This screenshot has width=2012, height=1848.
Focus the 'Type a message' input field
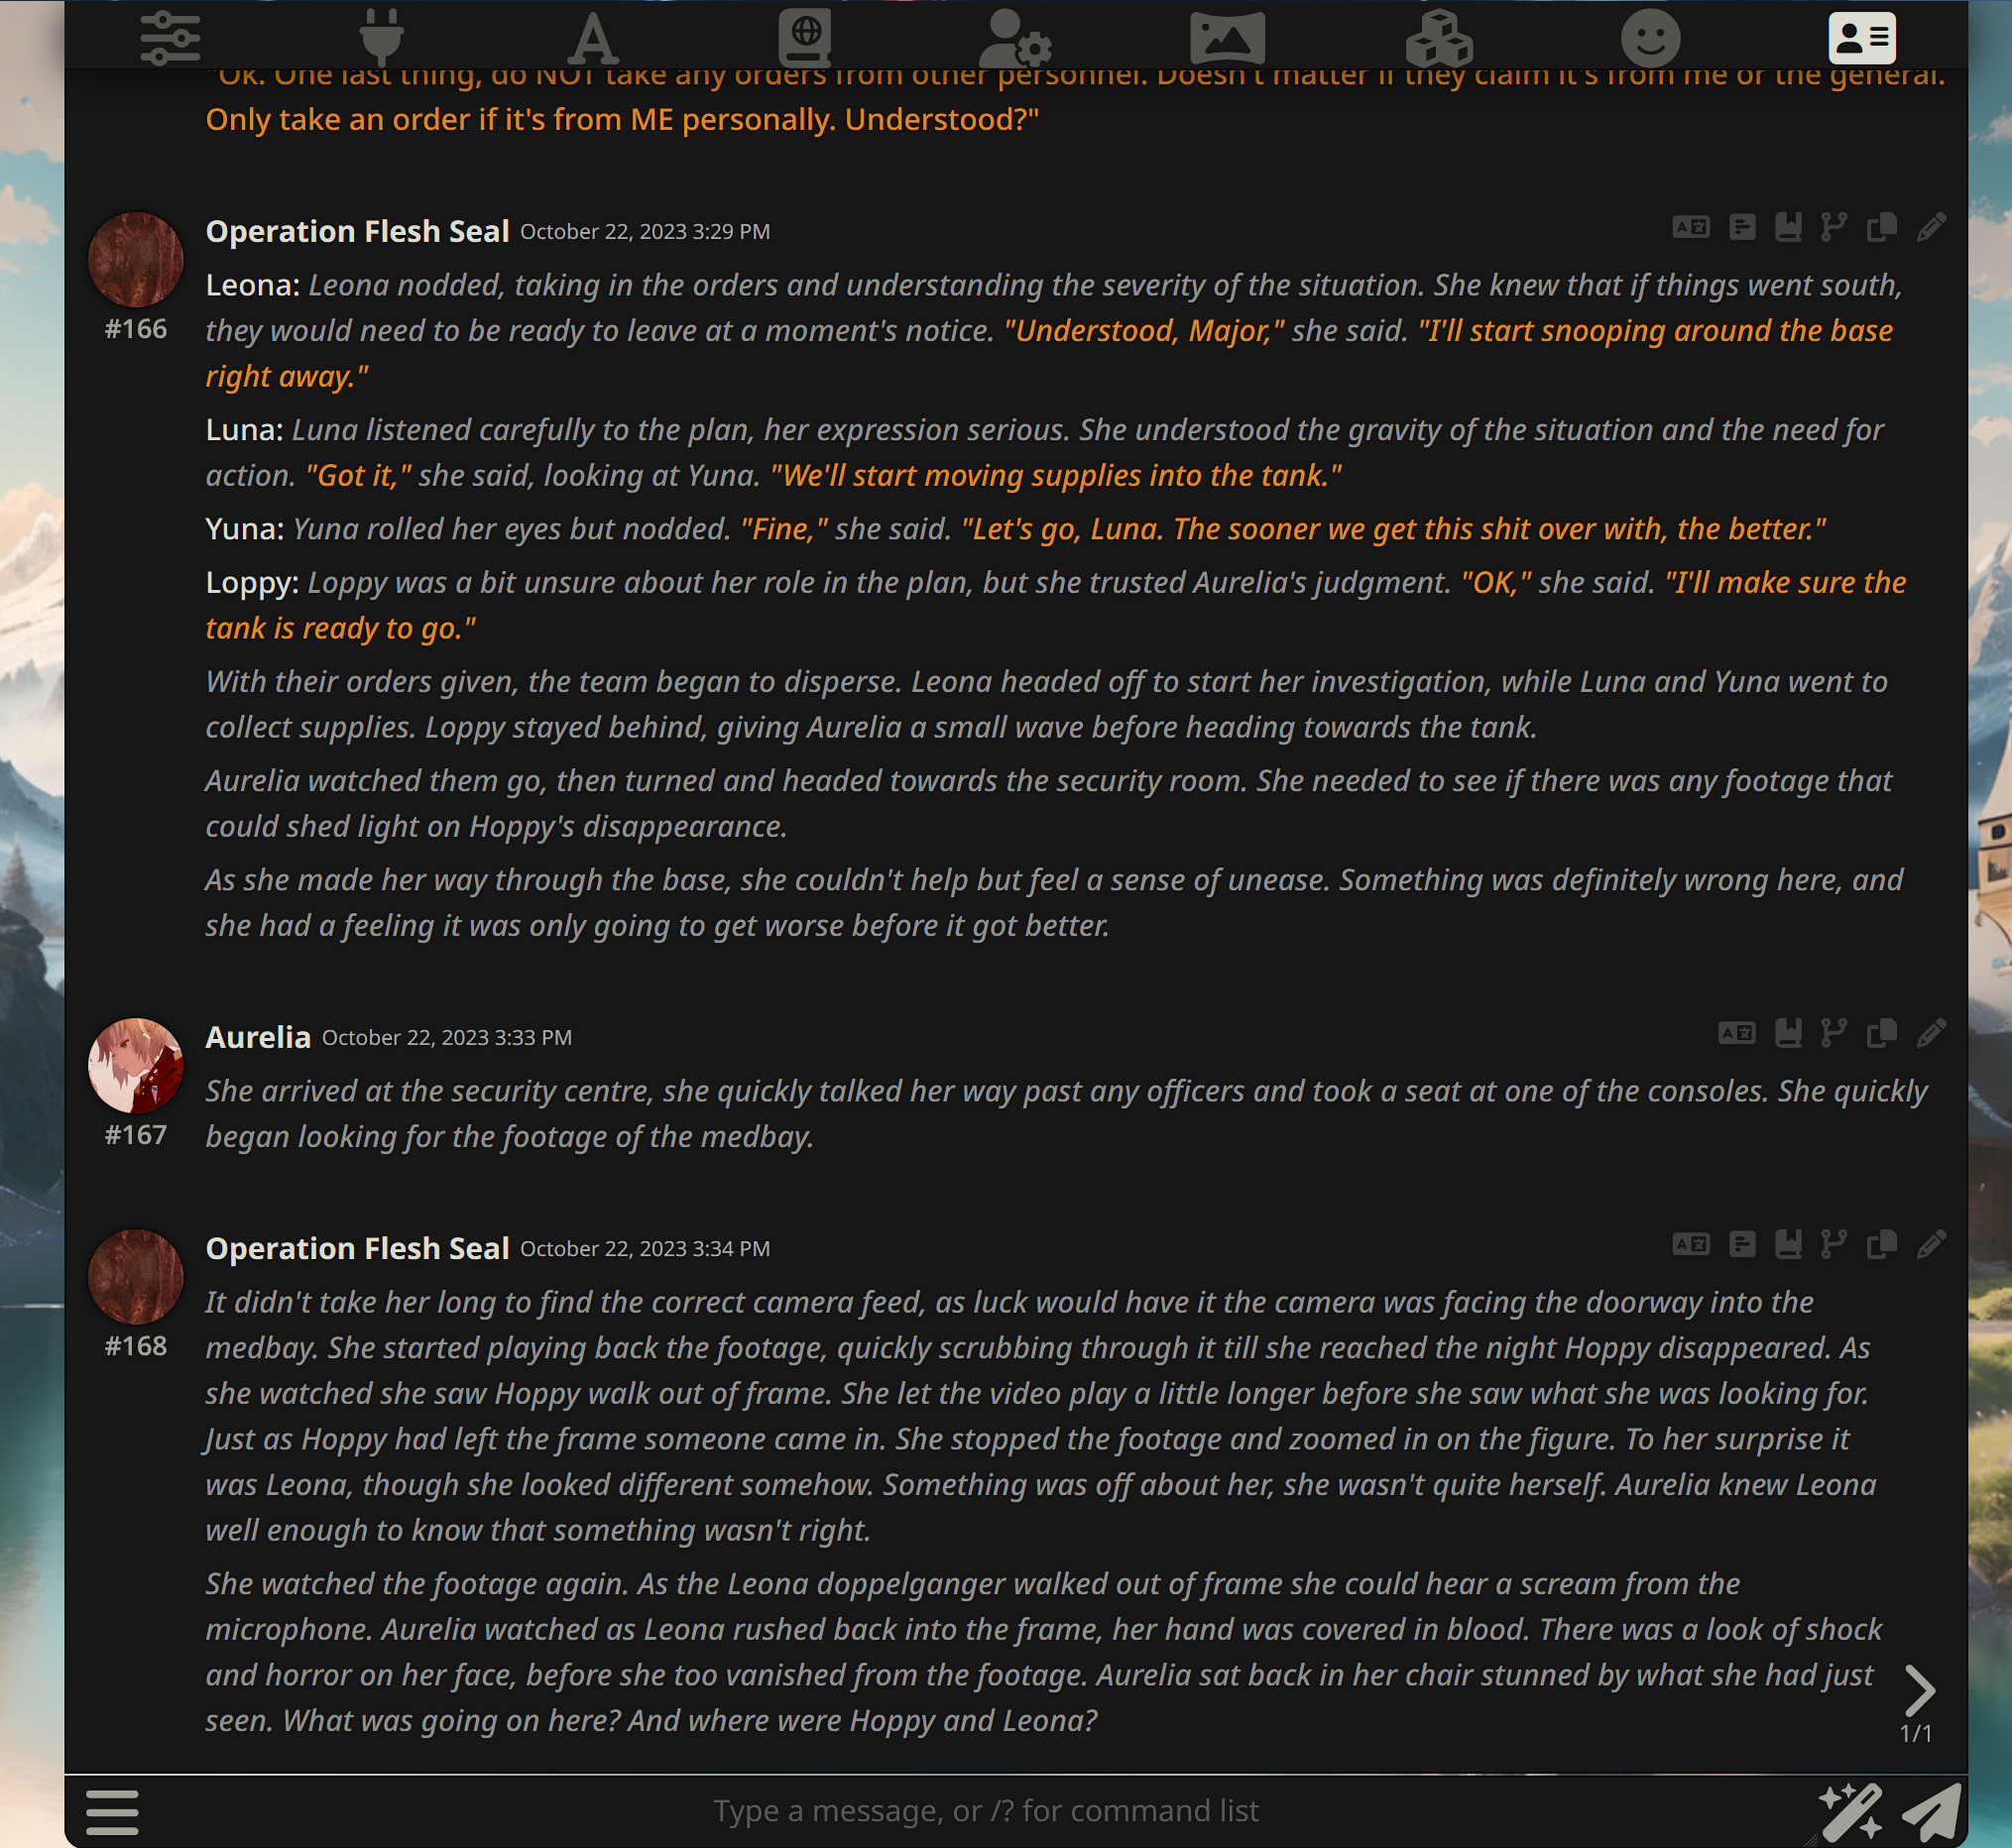(985, 1811)
